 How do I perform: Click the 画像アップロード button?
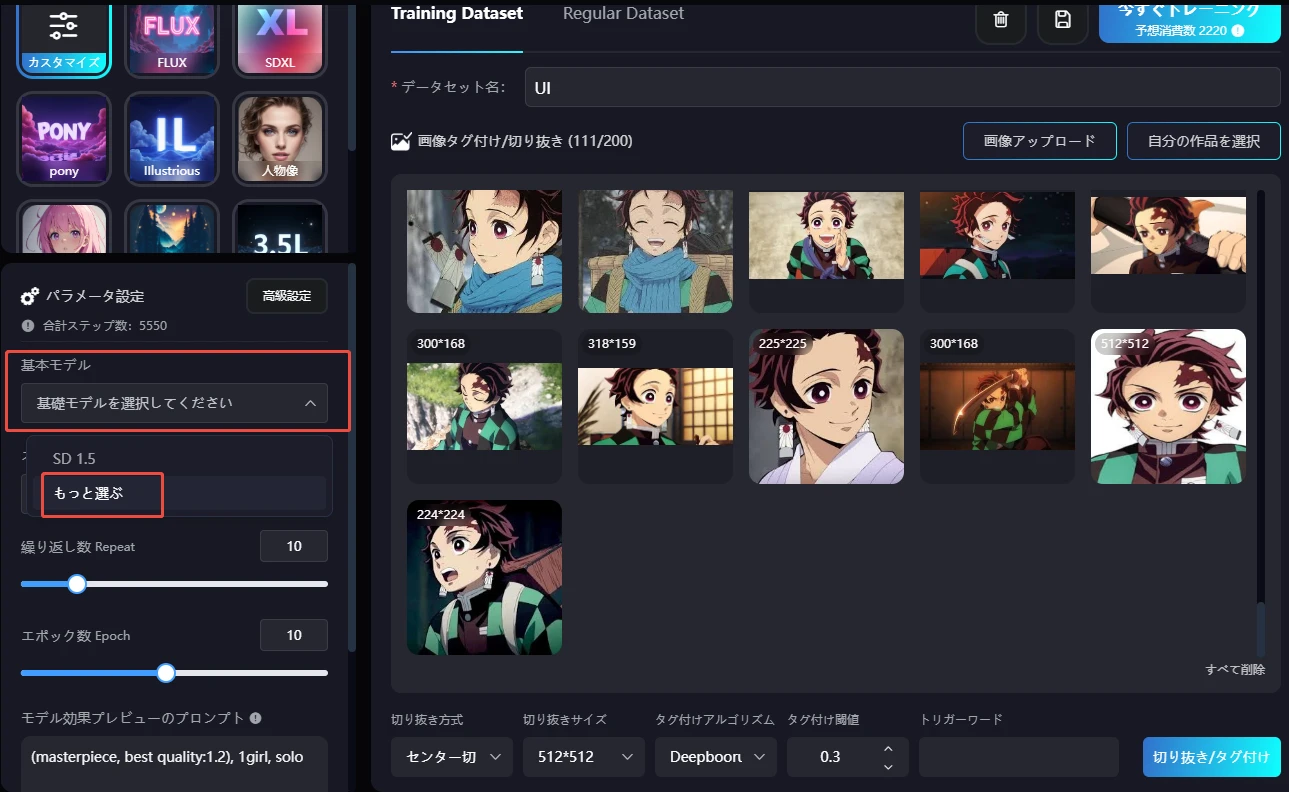pyautogui.click(x=1039, y=141)
